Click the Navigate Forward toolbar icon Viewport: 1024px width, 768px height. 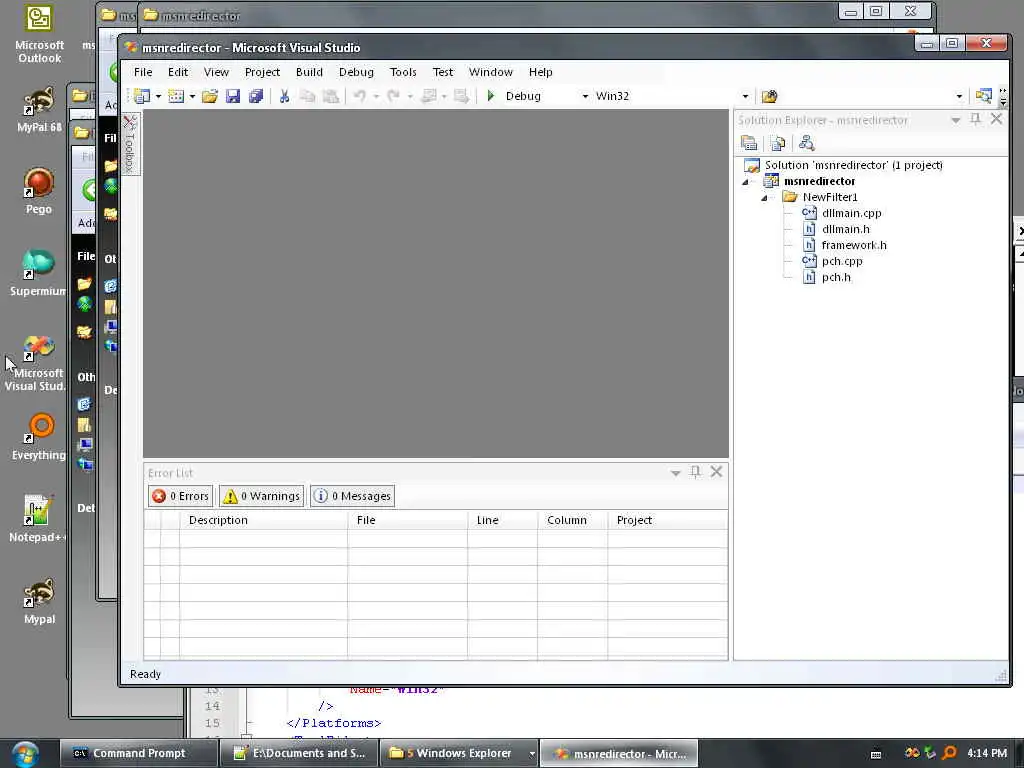[461, 96]
